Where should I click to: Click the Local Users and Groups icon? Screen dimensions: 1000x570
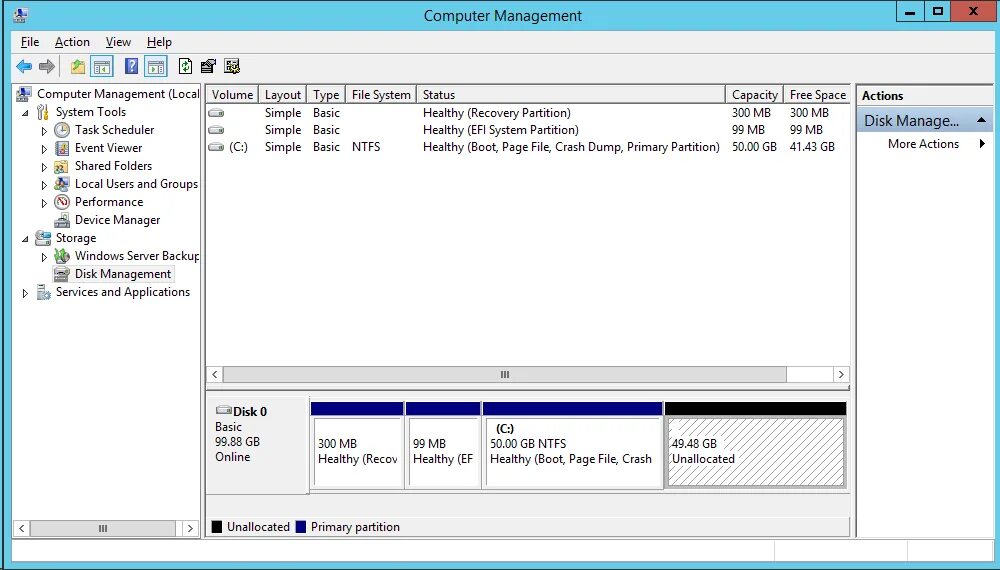click(x=62, y=184)
